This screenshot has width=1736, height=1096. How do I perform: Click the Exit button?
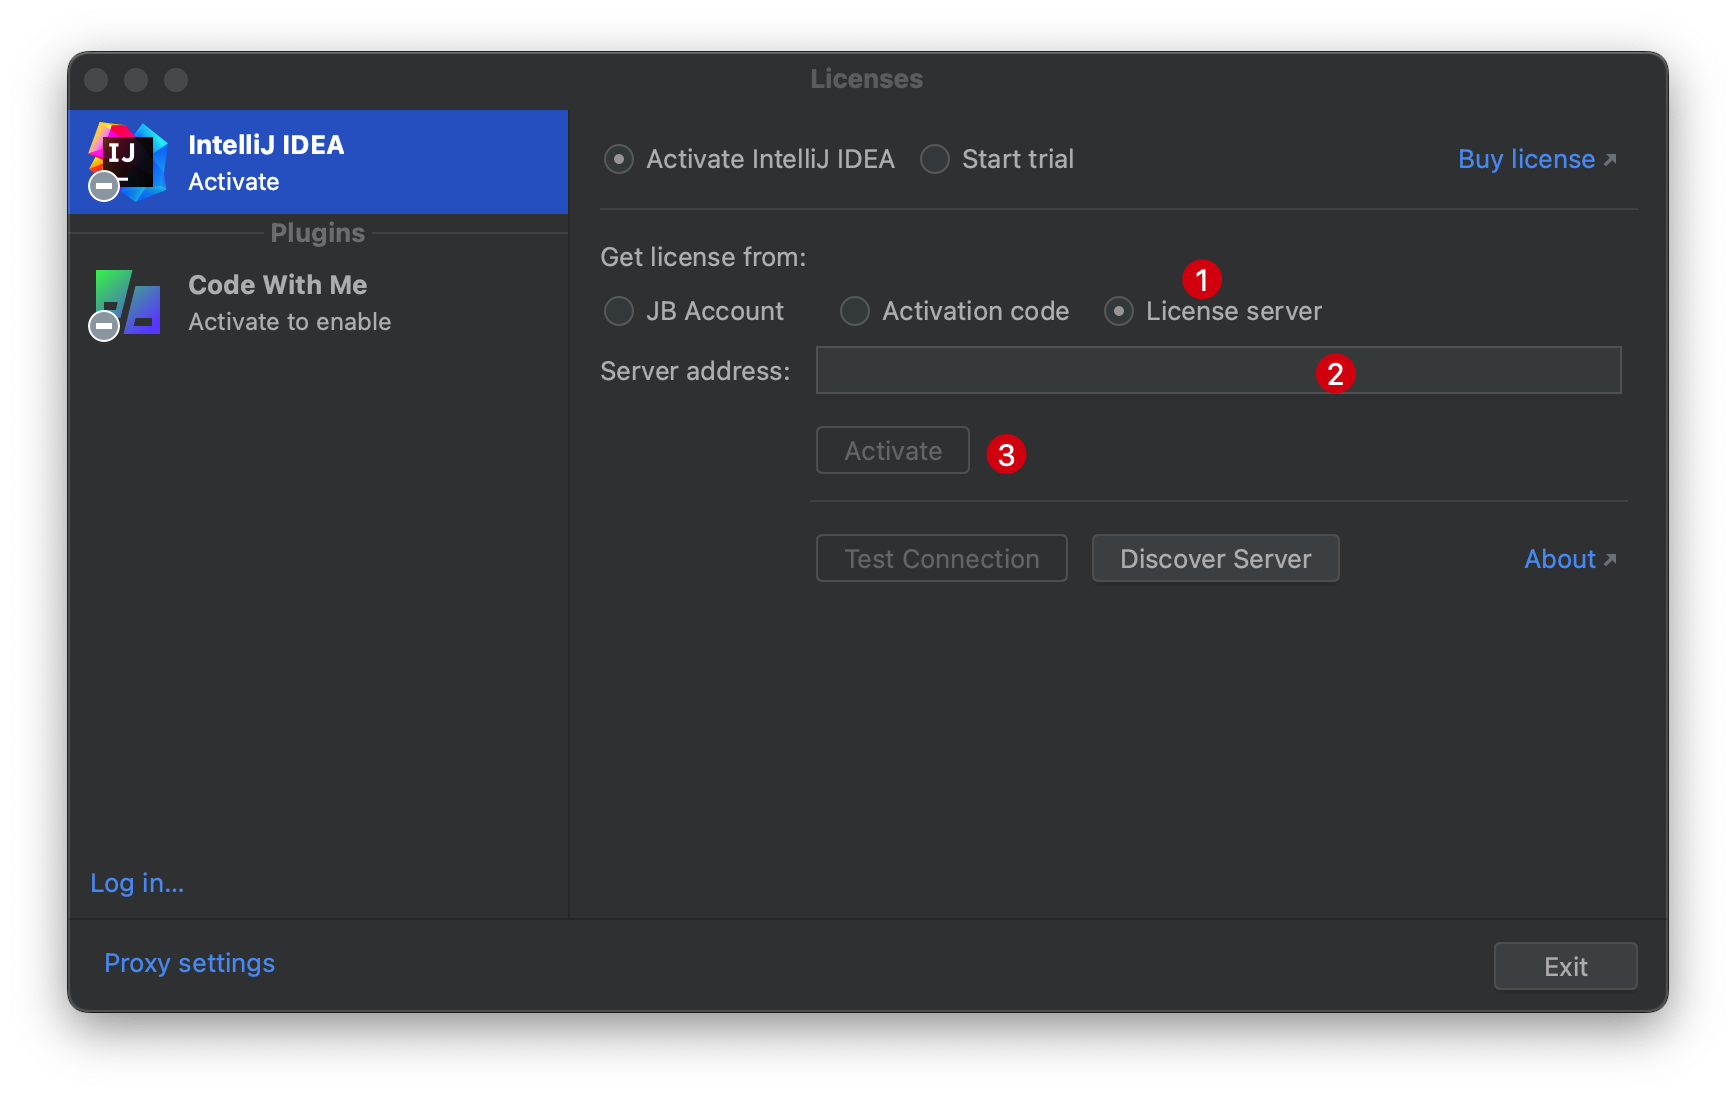click(x=1566, y=966)
